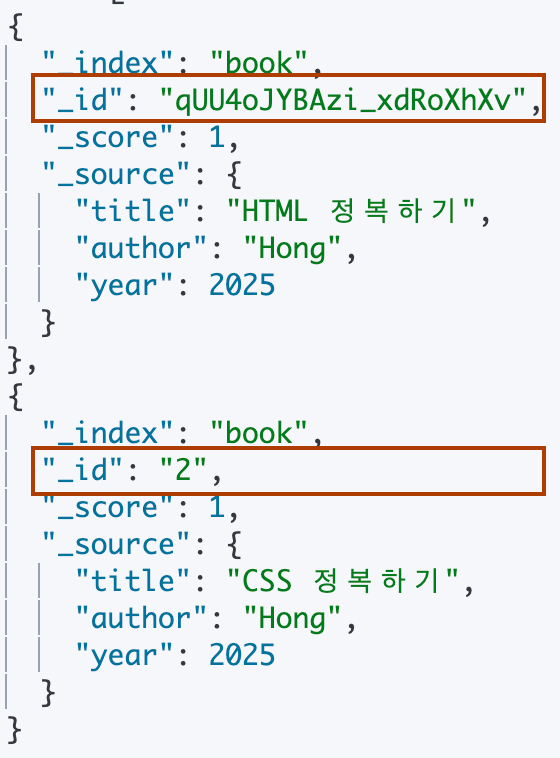
Task: Click the "_id" value qUU4oJYBAzi_xdRoXhXv
Action: tap(342, 101)
